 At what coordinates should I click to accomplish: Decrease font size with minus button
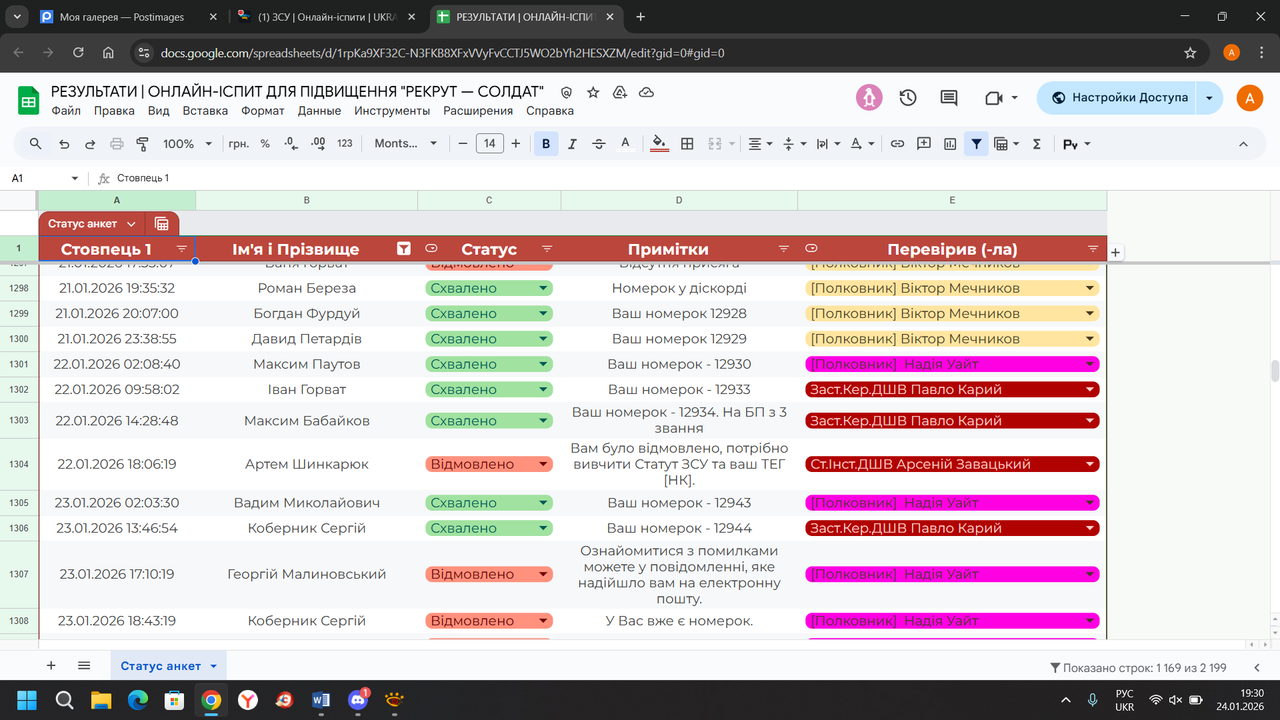click(x=463, y=144)
